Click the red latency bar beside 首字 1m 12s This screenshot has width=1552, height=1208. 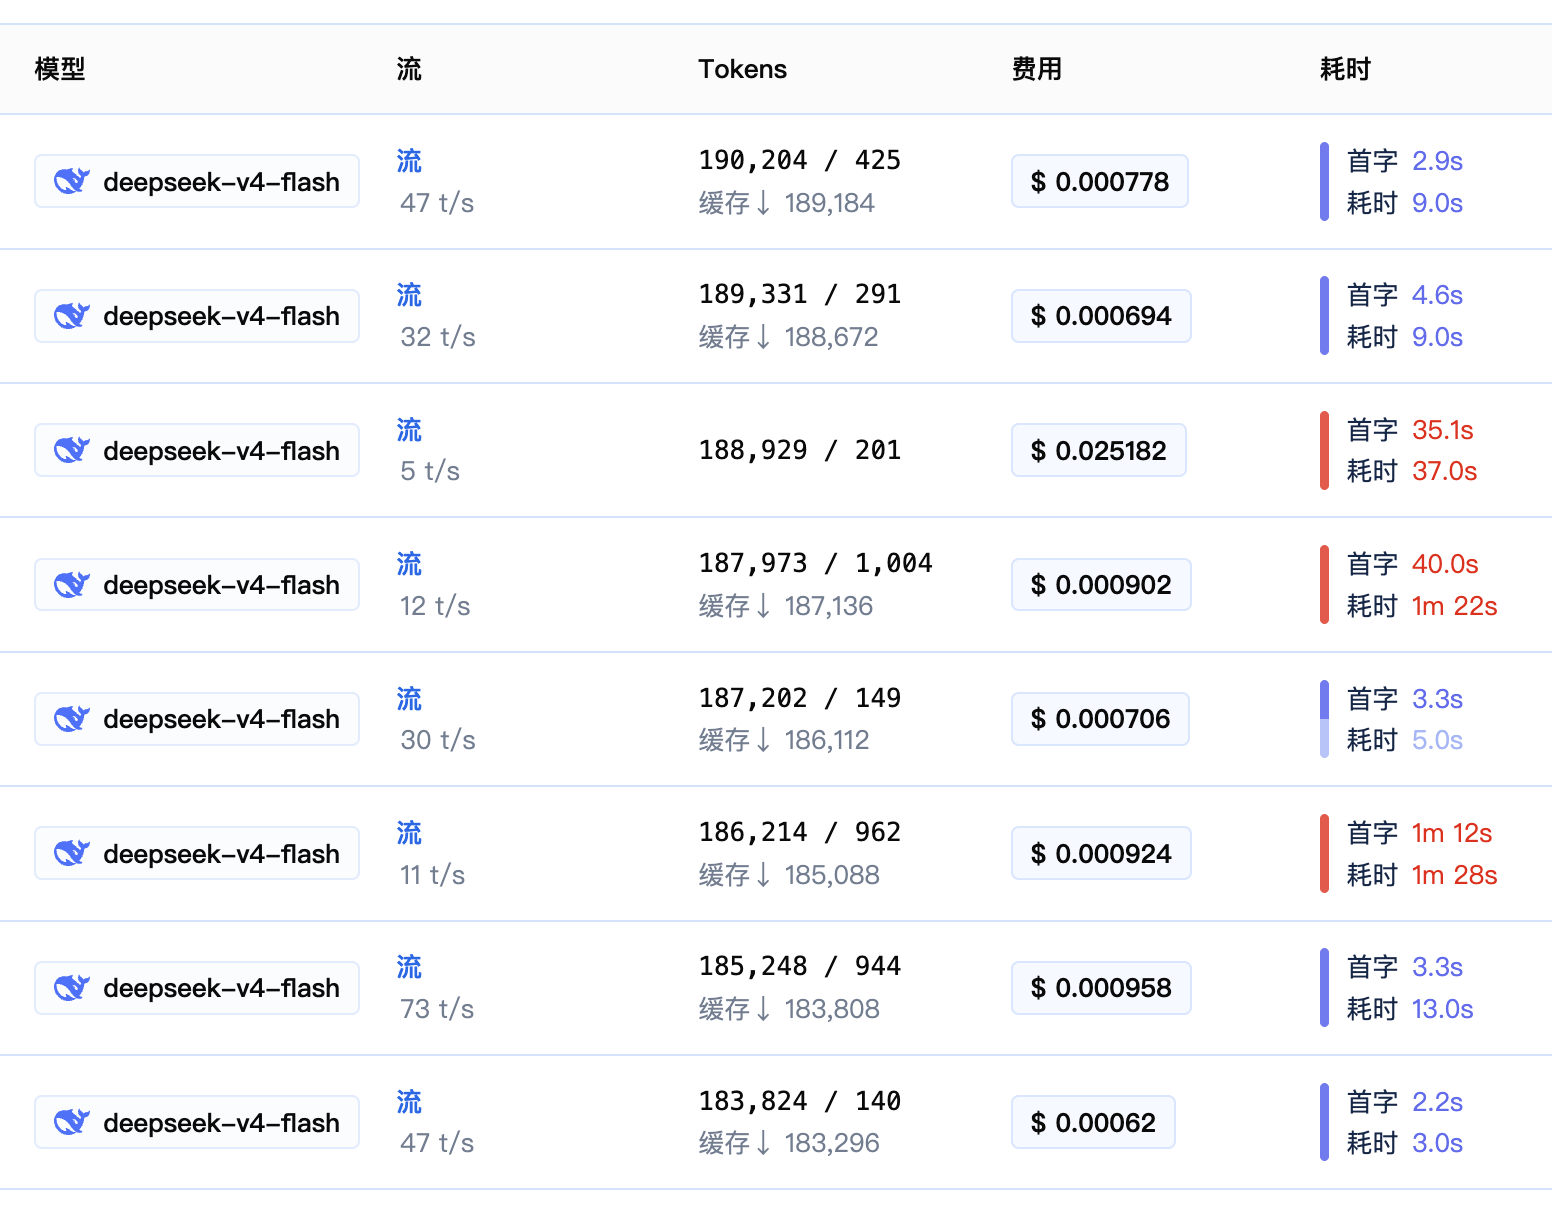coord(1324,853)
